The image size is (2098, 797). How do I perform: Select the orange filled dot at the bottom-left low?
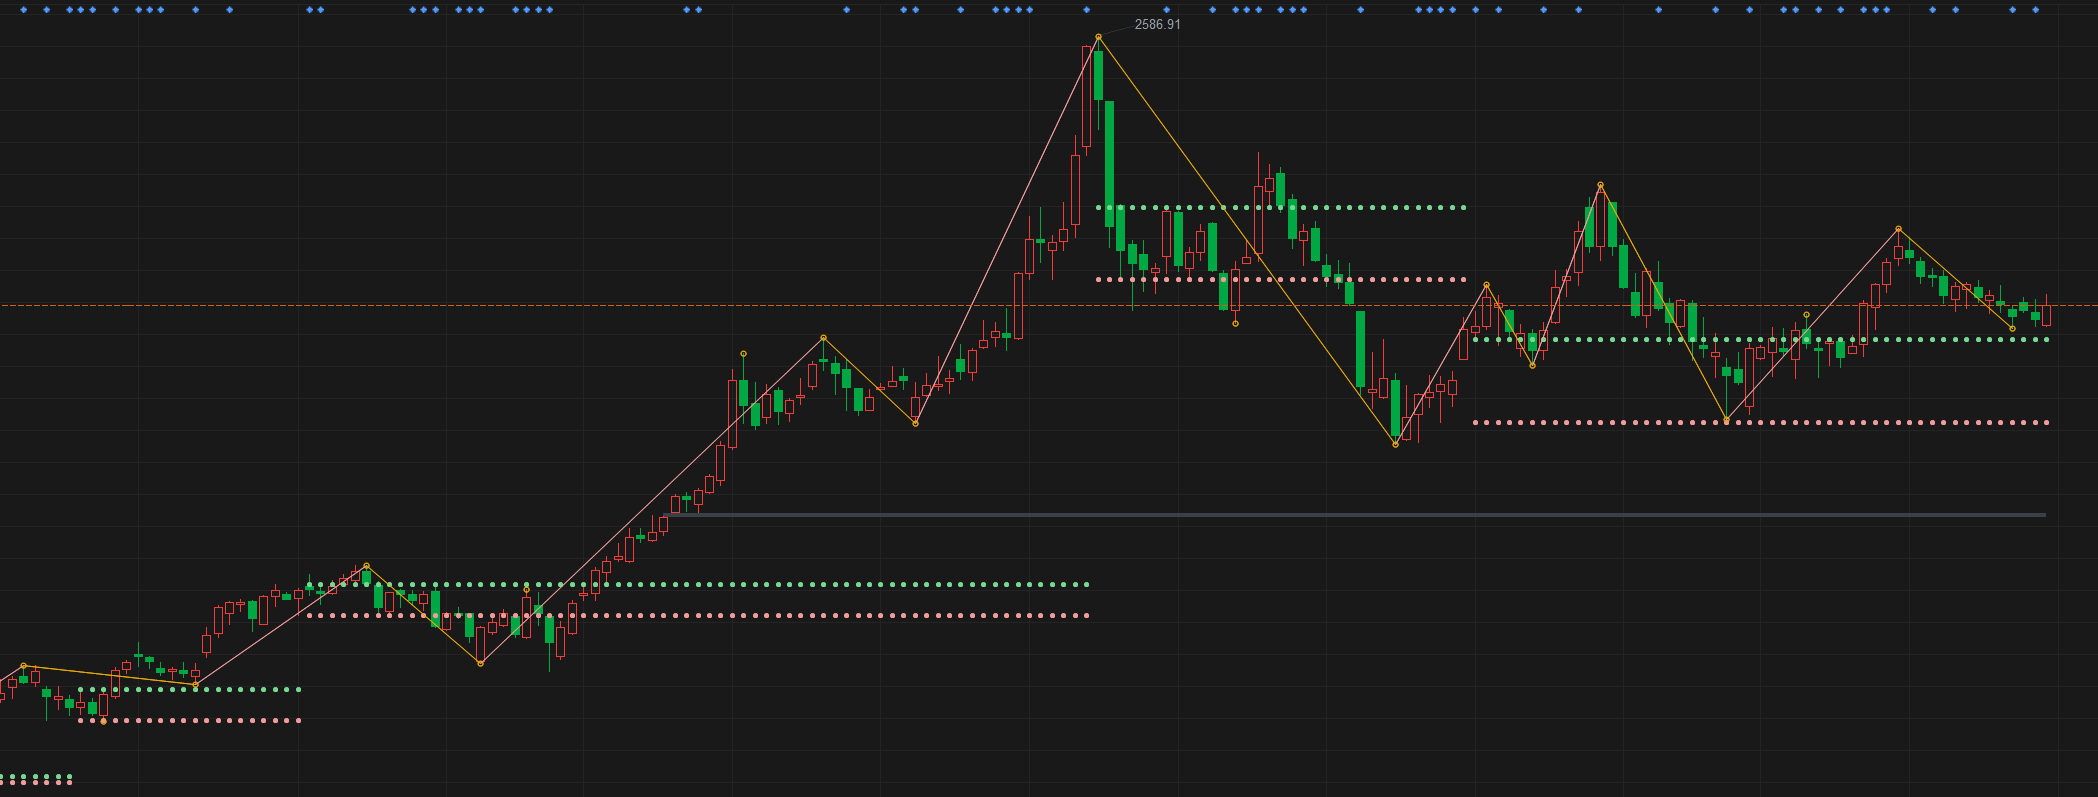point(103,721)
